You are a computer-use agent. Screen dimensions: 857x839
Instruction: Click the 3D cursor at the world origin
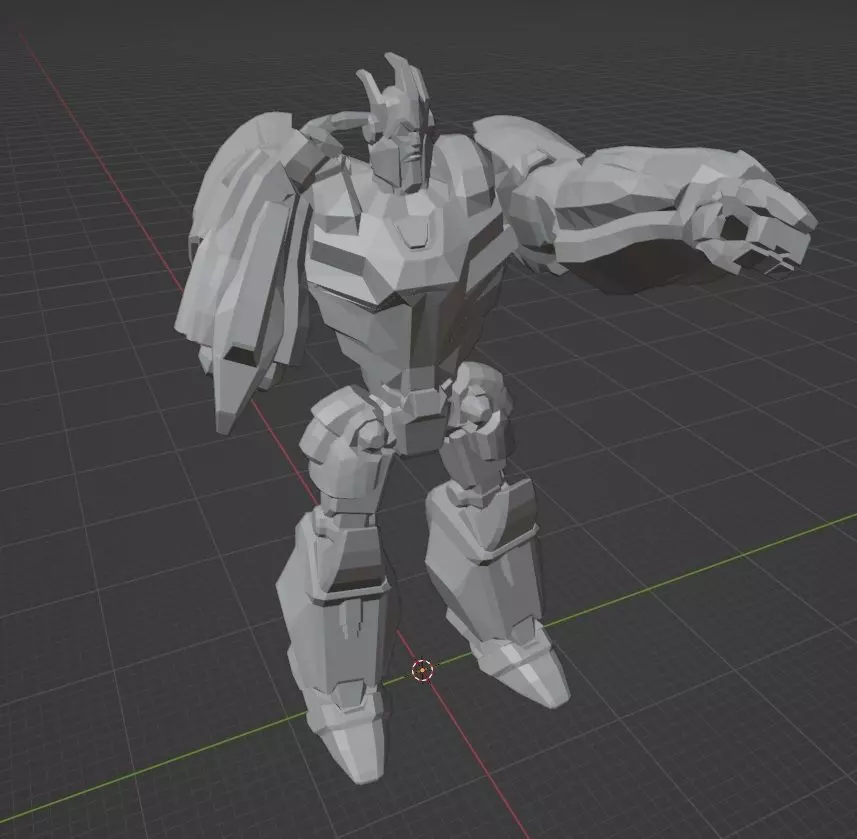click(x=422, y=670)
